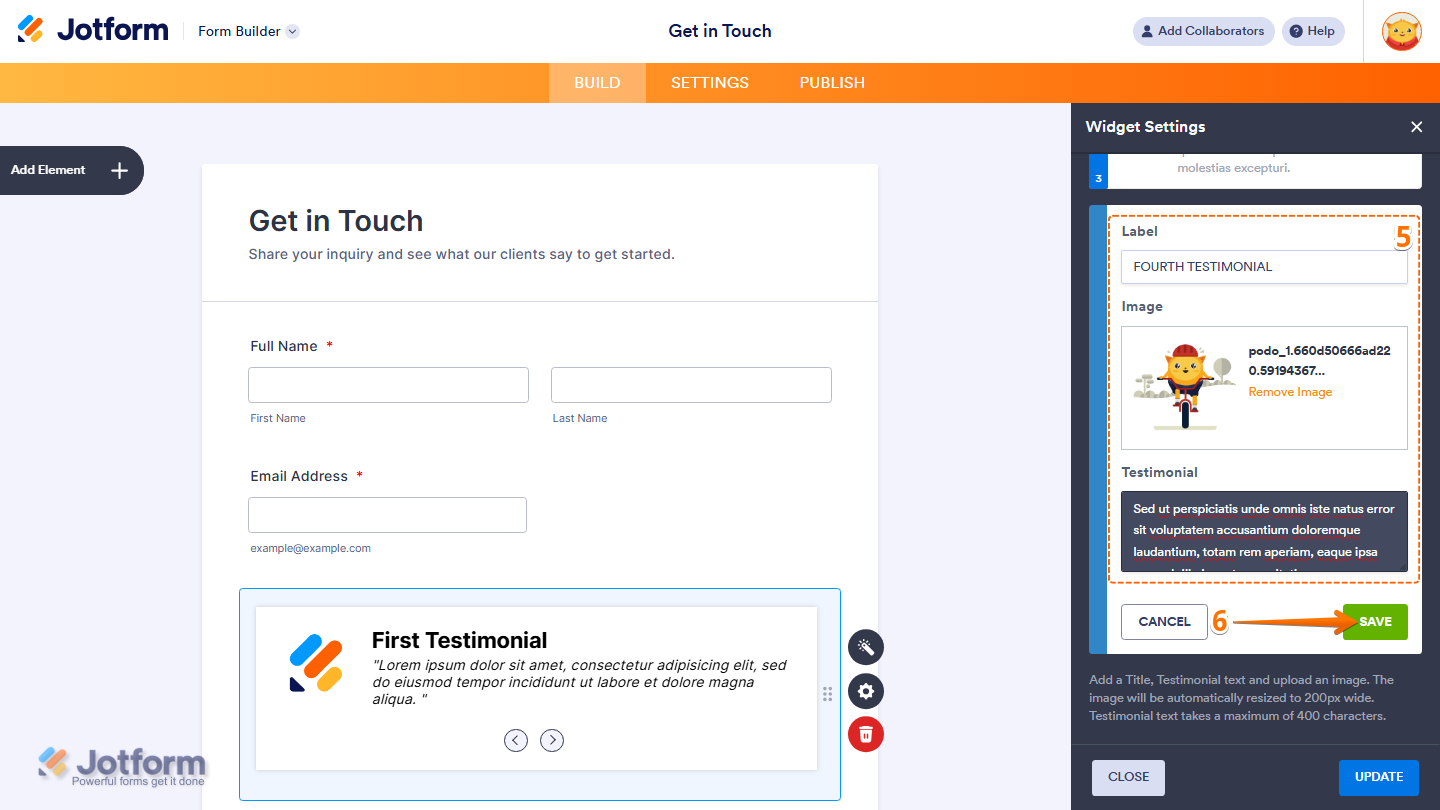Save the Fourth Testimonial widget settings
Viewport: 1440px width, 810px height.
(x=1375, y=621)
